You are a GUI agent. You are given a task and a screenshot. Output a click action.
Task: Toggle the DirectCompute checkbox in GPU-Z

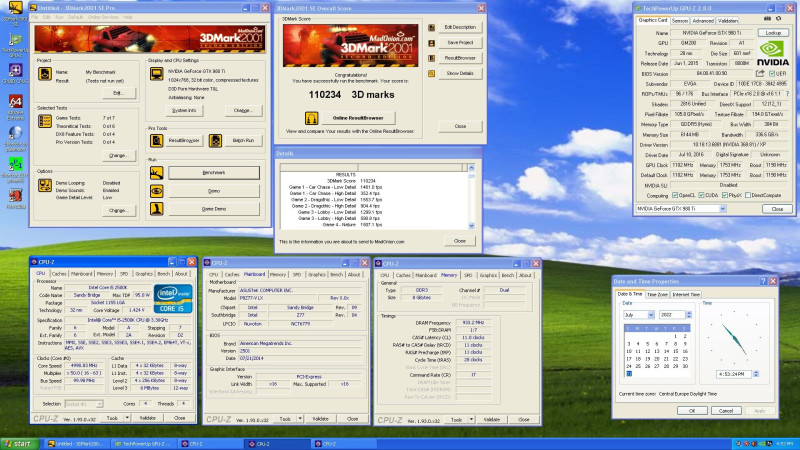pos(748,195)
